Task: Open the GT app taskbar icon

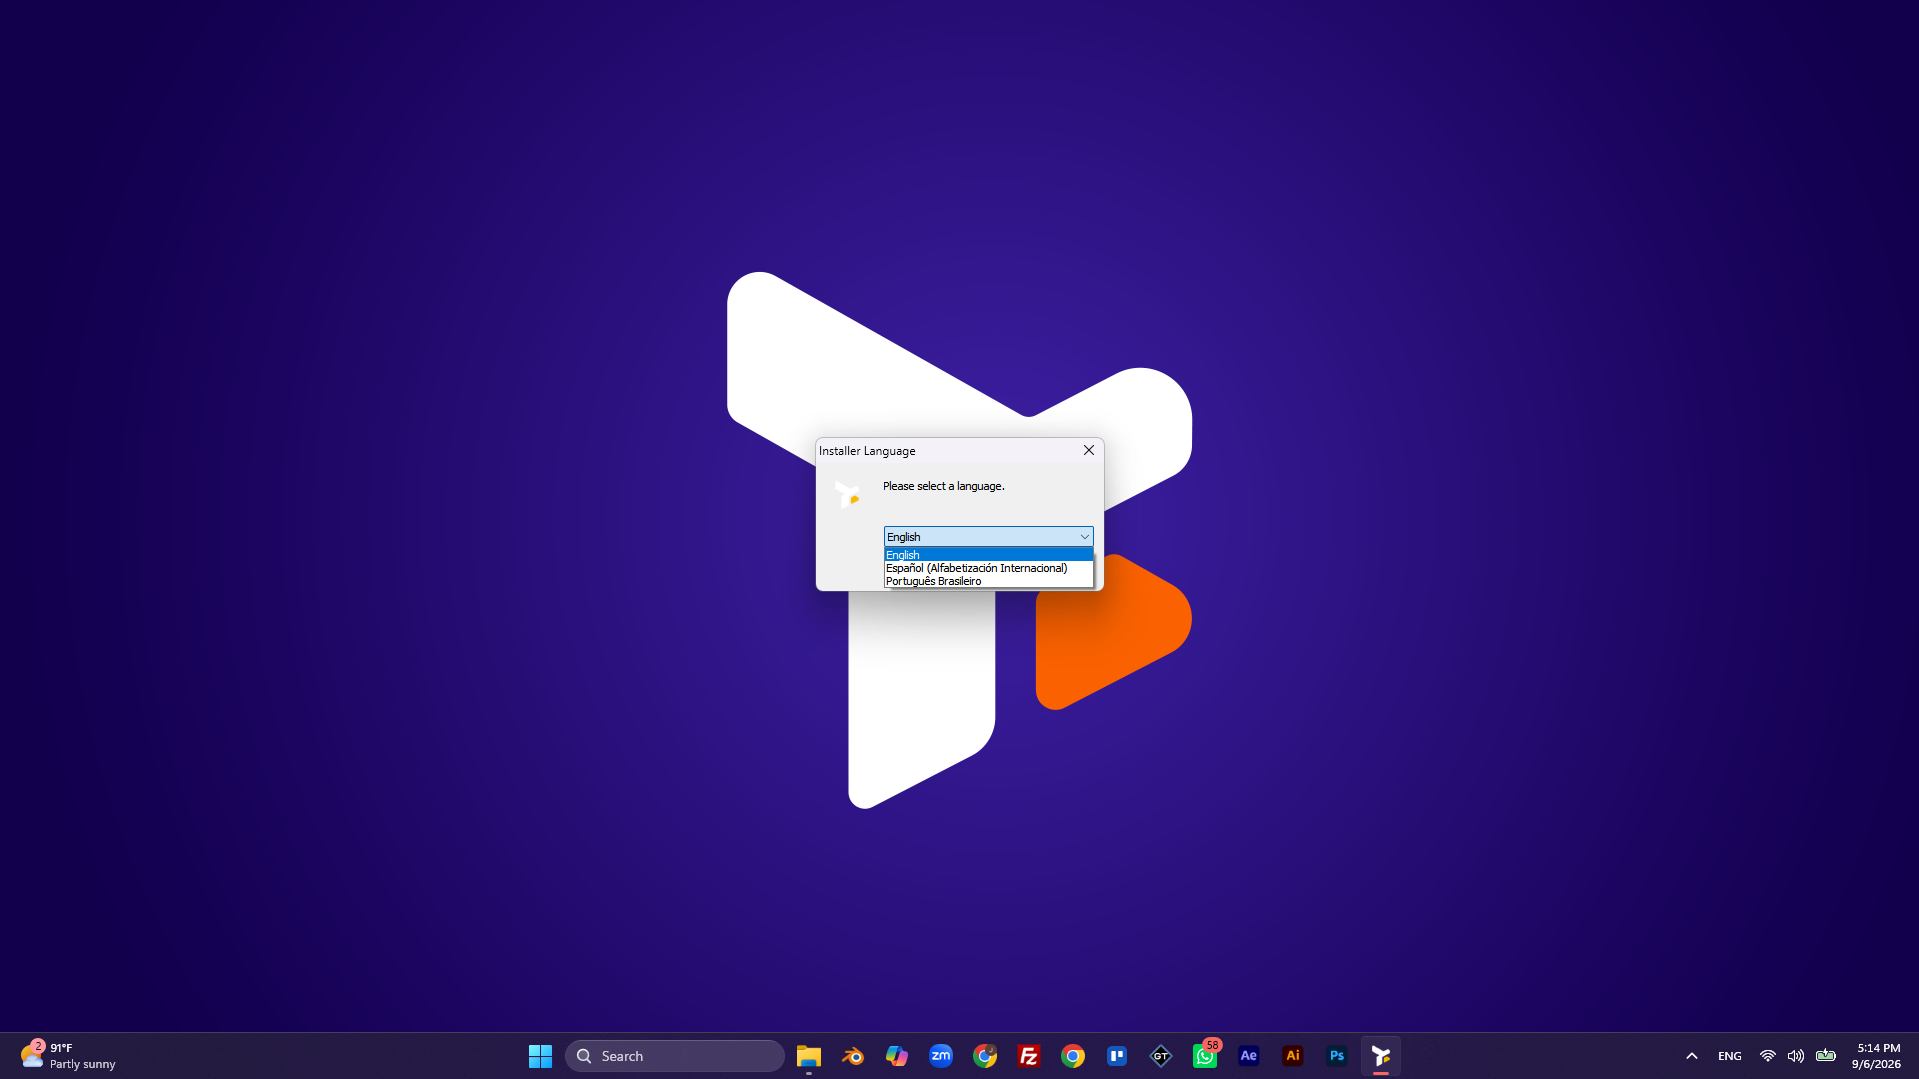Action: [x=1161, y=1056]
